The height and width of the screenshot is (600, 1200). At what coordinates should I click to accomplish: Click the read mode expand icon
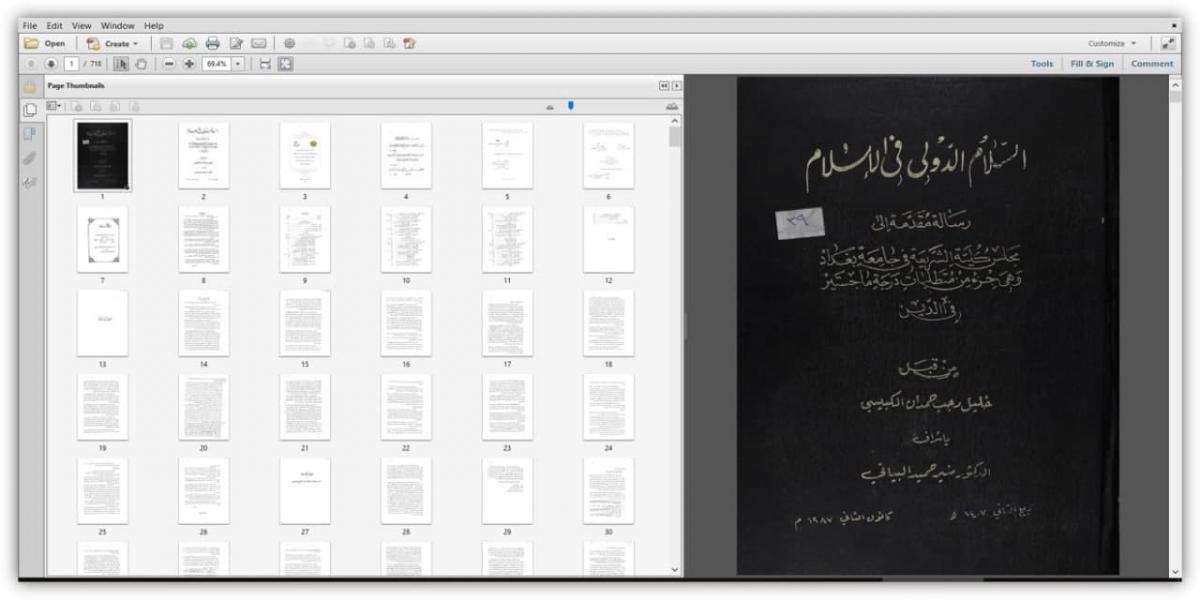click(1168, 44)
